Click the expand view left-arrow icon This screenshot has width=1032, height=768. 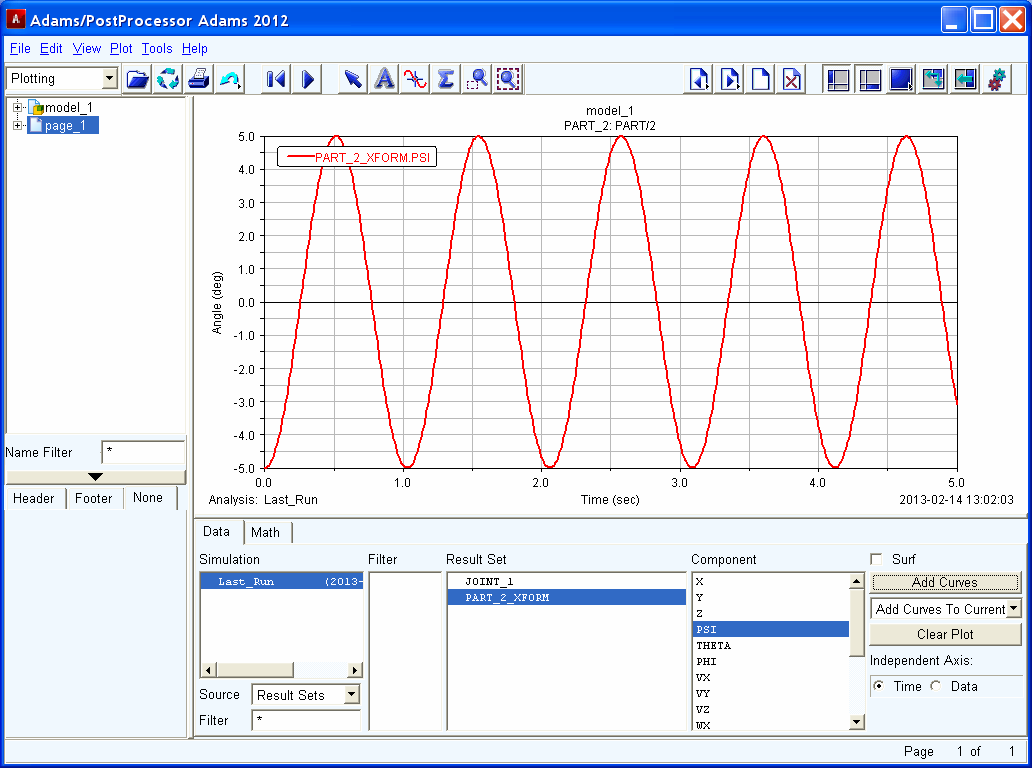pyautogui.click(x=964, y=80)
